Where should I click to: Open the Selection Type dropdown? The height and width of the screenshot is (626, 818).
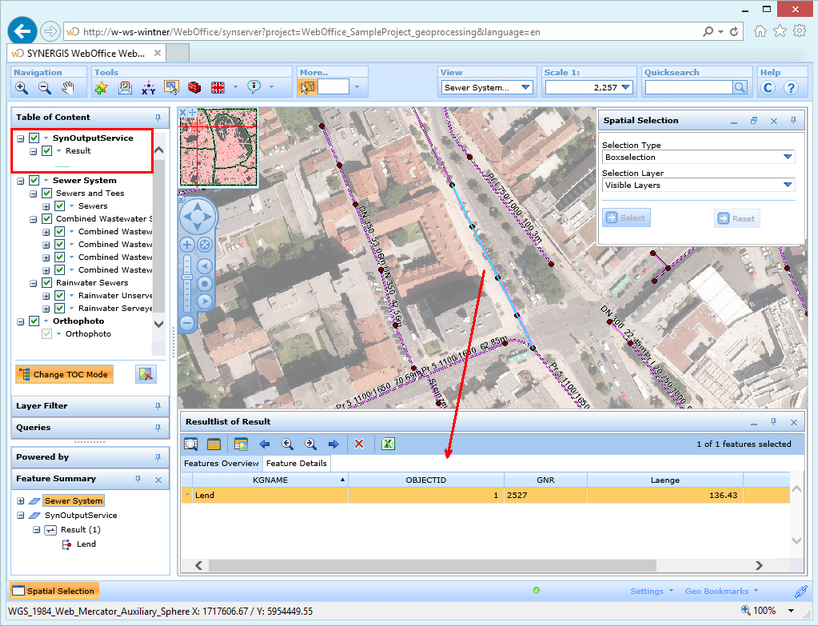click(x=787, y=157)
